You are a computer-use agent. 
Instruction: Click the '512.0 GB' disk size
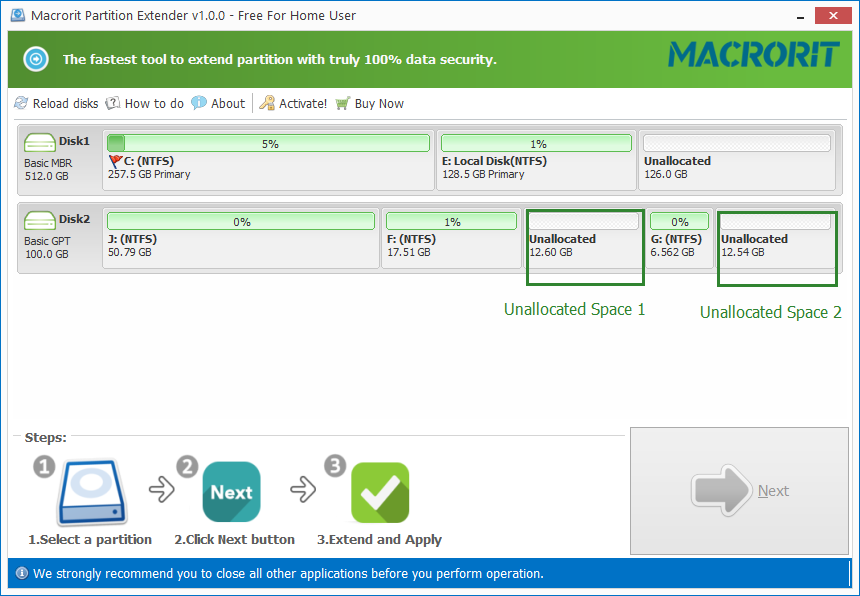[47, 176]
